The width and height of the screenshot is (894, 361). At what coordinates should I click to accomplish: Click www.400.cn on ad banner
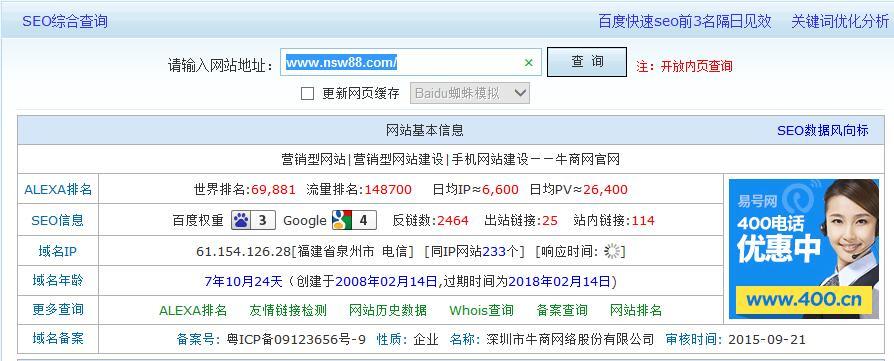[x=804, y=299]
